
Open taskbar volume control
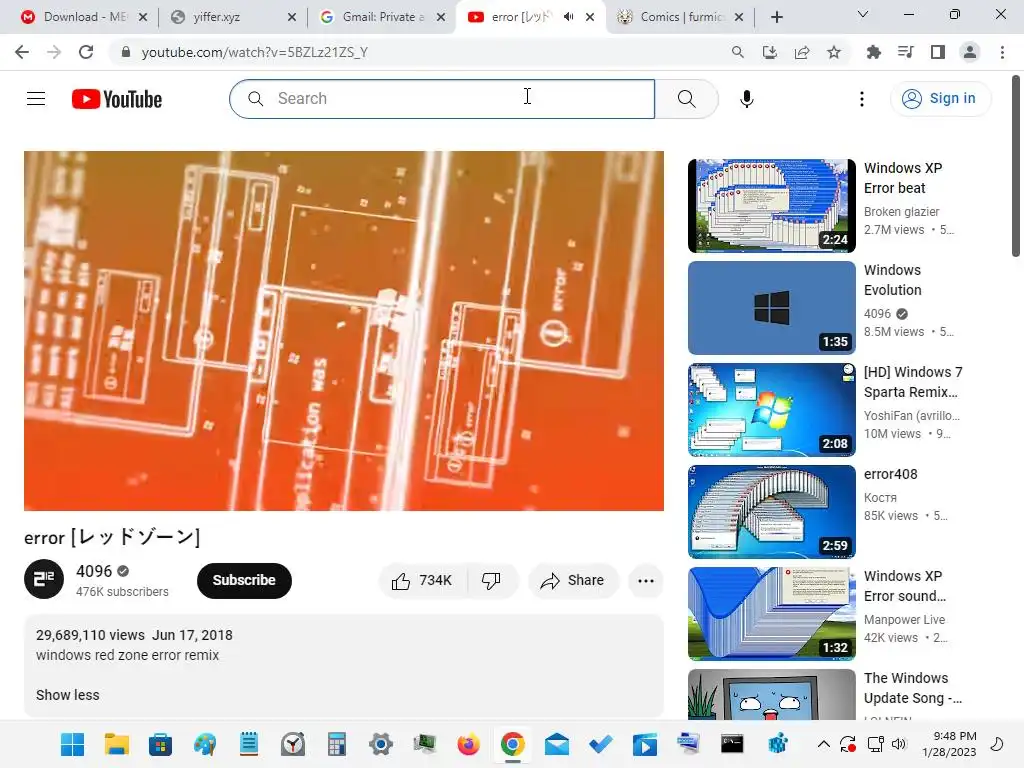pyautogui.click(x=899, y=744)
